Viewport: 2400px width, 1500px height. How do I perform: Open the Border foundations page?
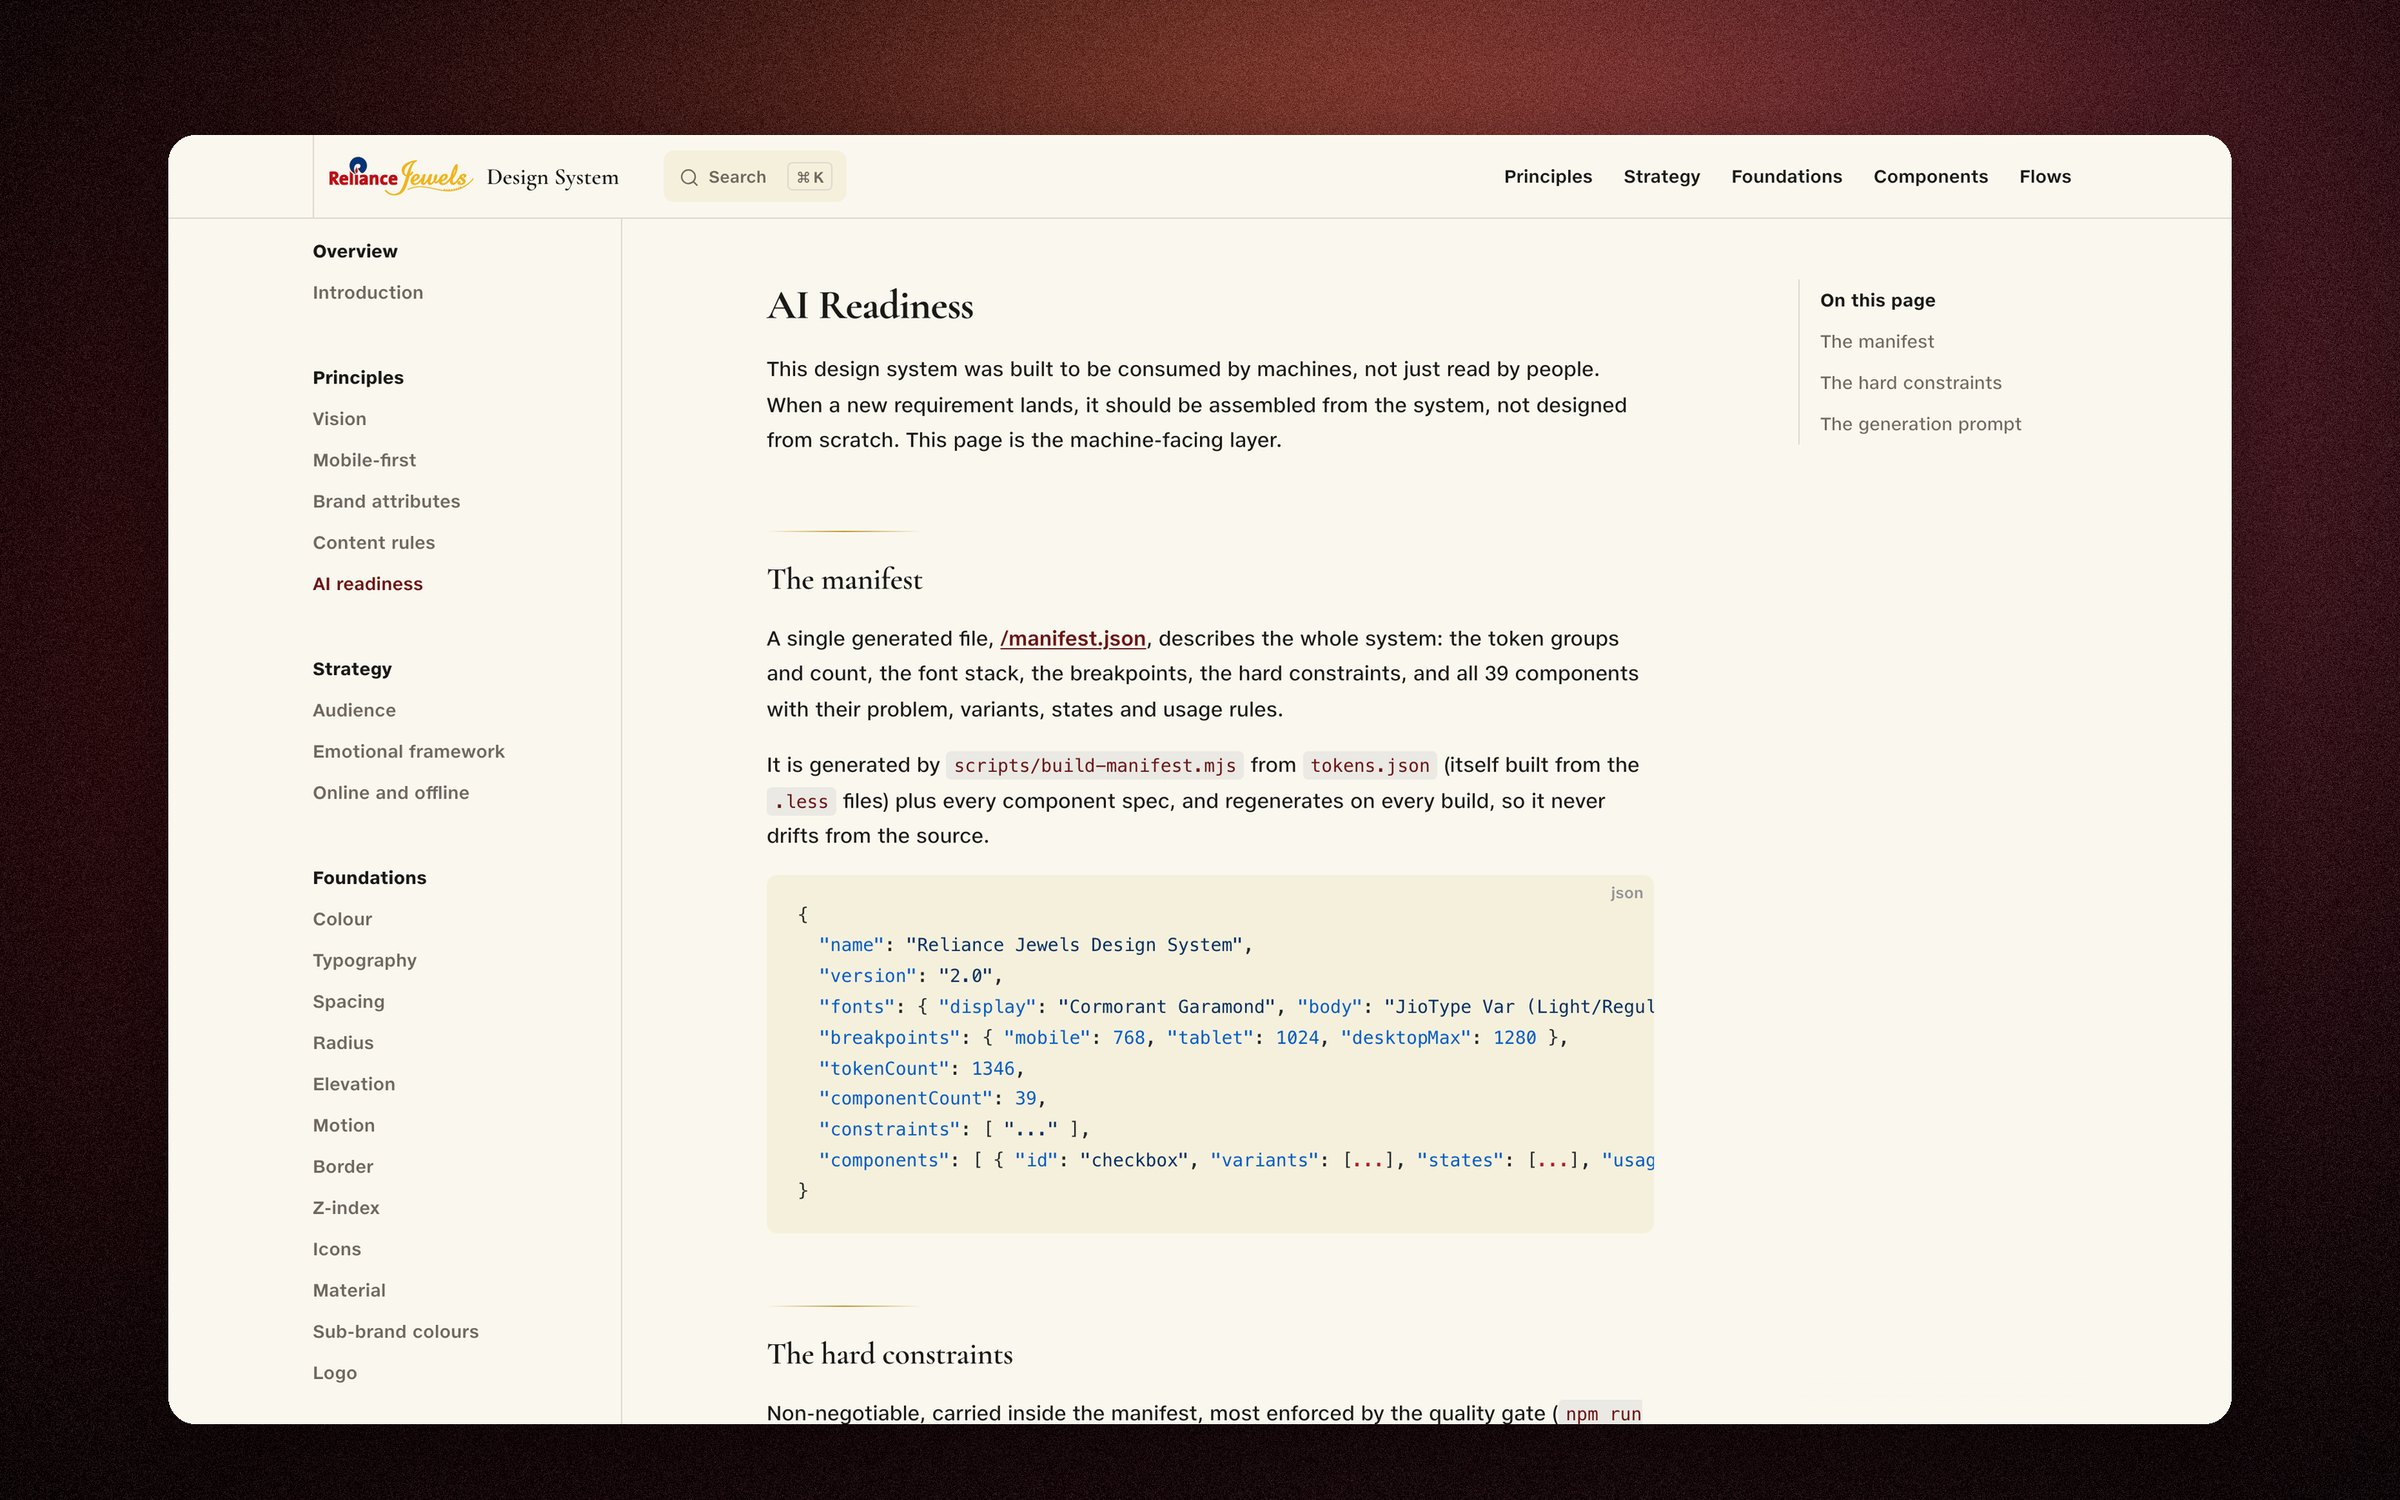click(x=342, y=1166)
